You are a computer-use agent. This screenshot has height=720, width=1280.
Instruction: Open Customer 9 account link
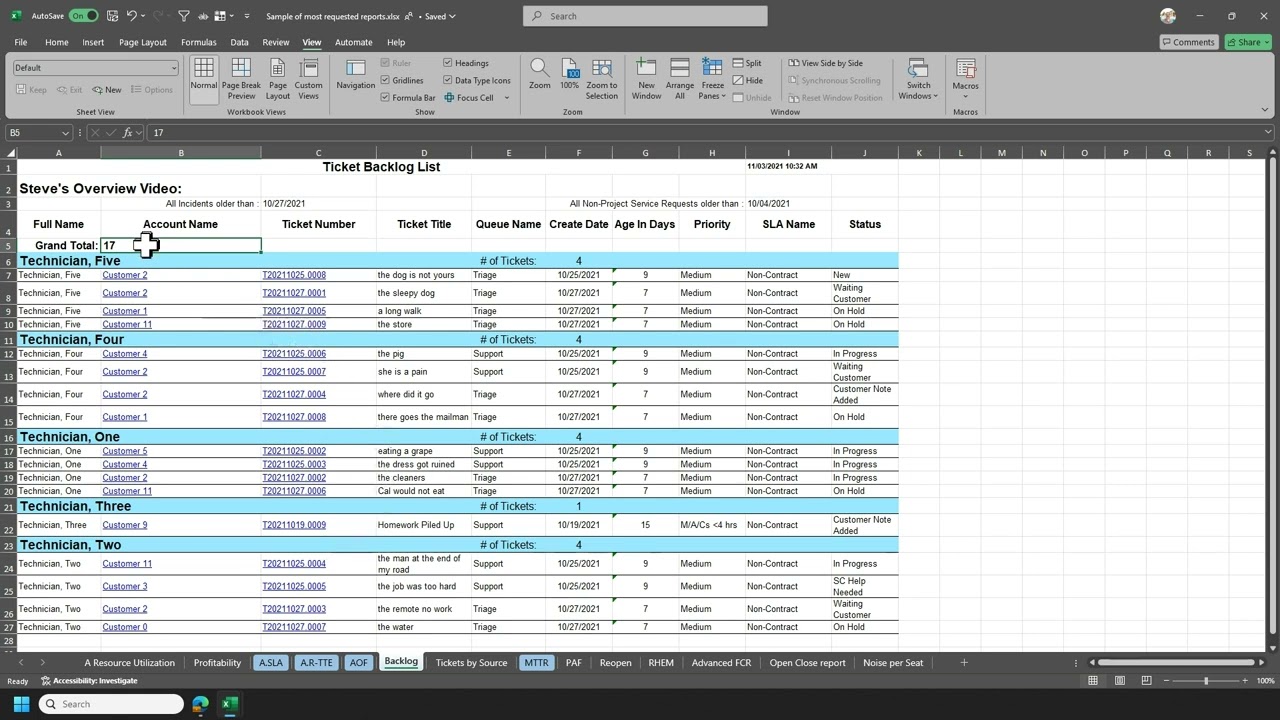coord(124,525)
